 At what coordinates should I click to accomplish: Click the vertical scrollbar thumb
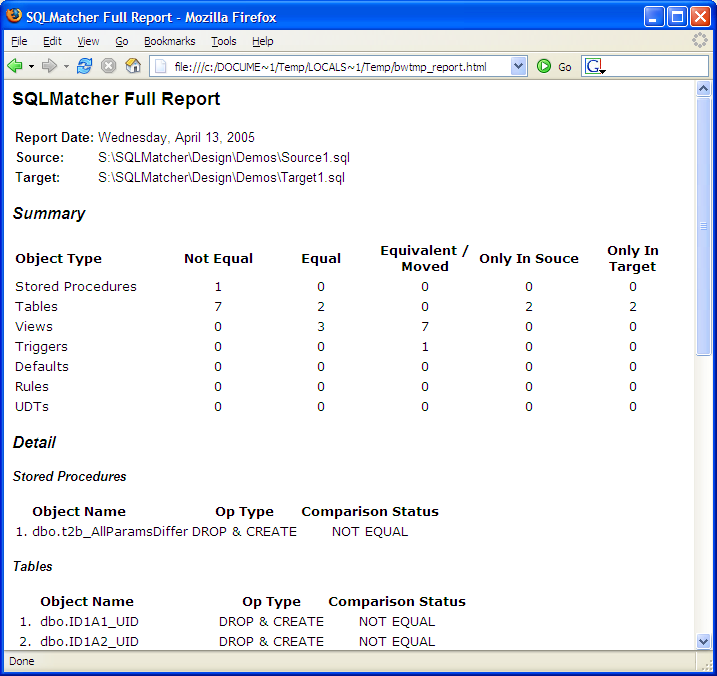pyautogui.click(x=703, y=226)
